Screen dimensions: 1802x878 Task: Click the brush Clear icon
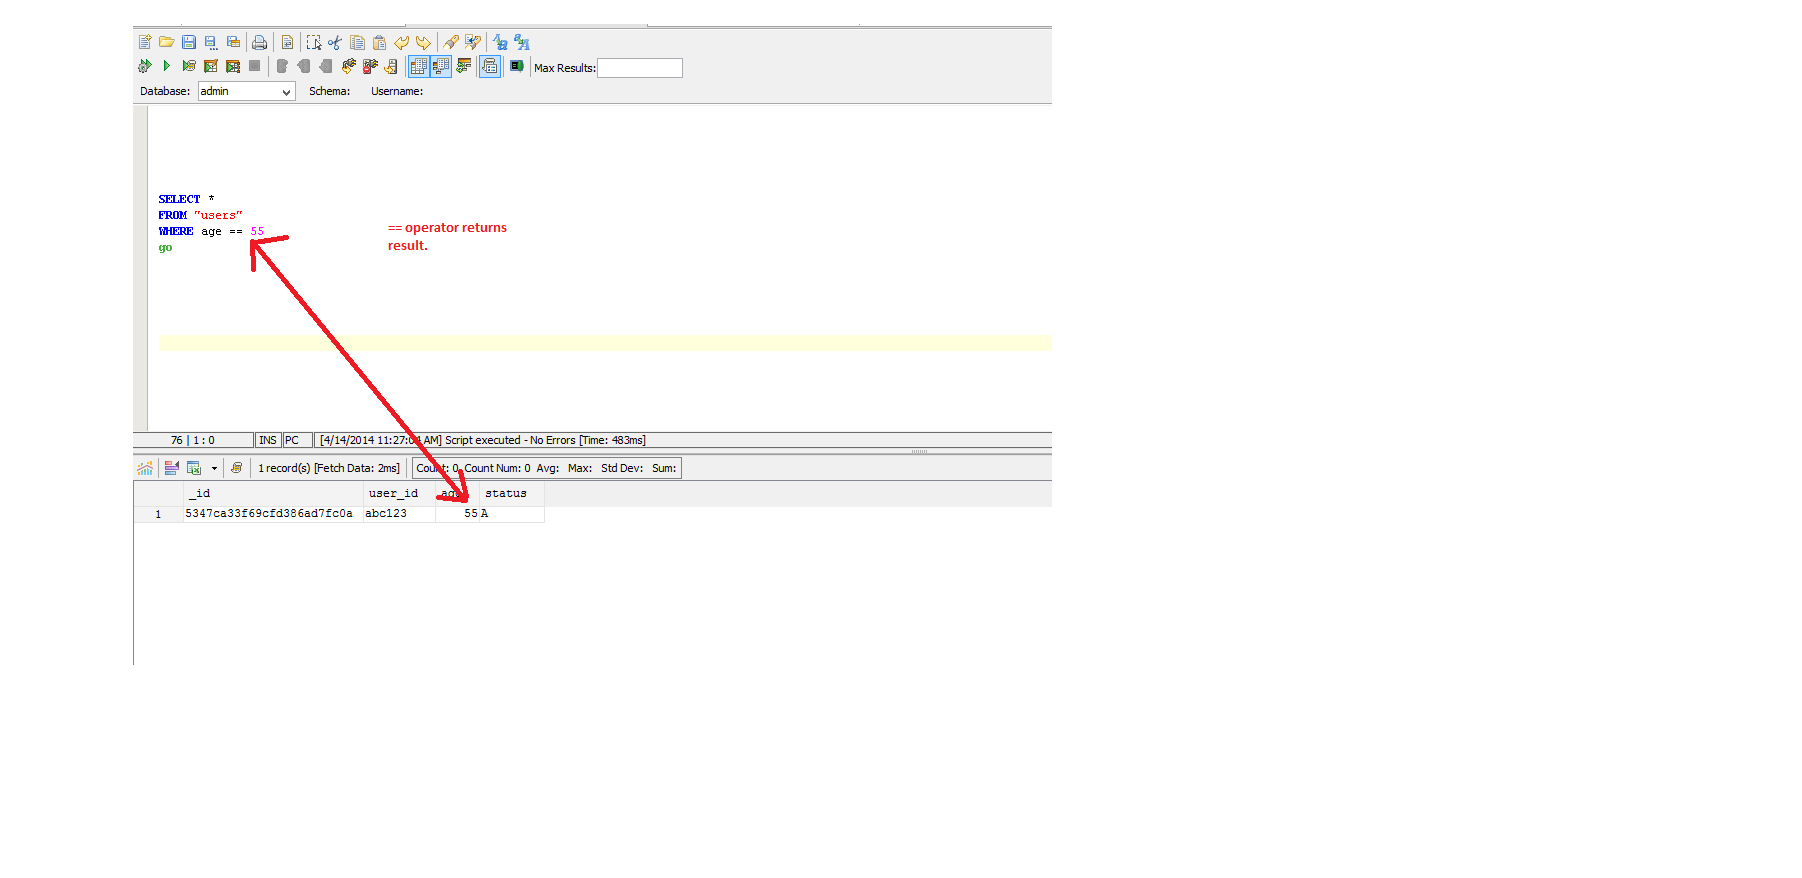(x=451, y=42)
